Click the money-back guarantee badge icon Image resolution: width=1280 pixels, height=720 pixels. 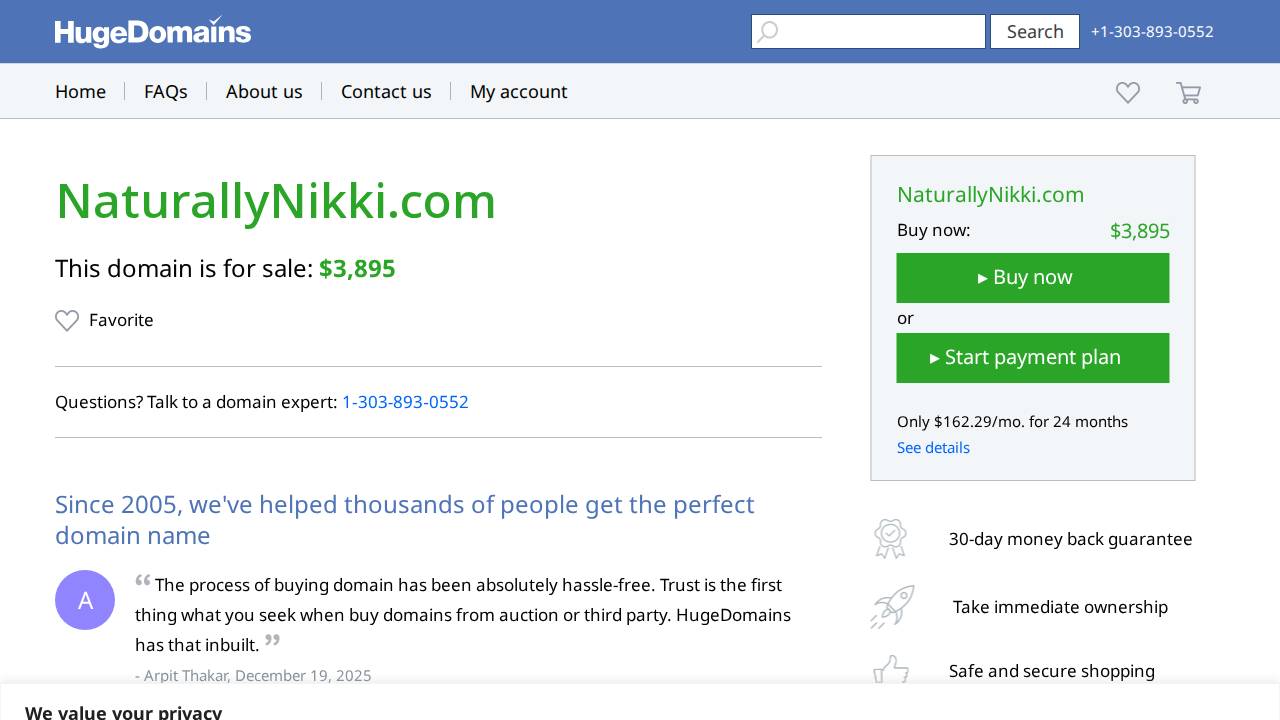coord(891,538)
